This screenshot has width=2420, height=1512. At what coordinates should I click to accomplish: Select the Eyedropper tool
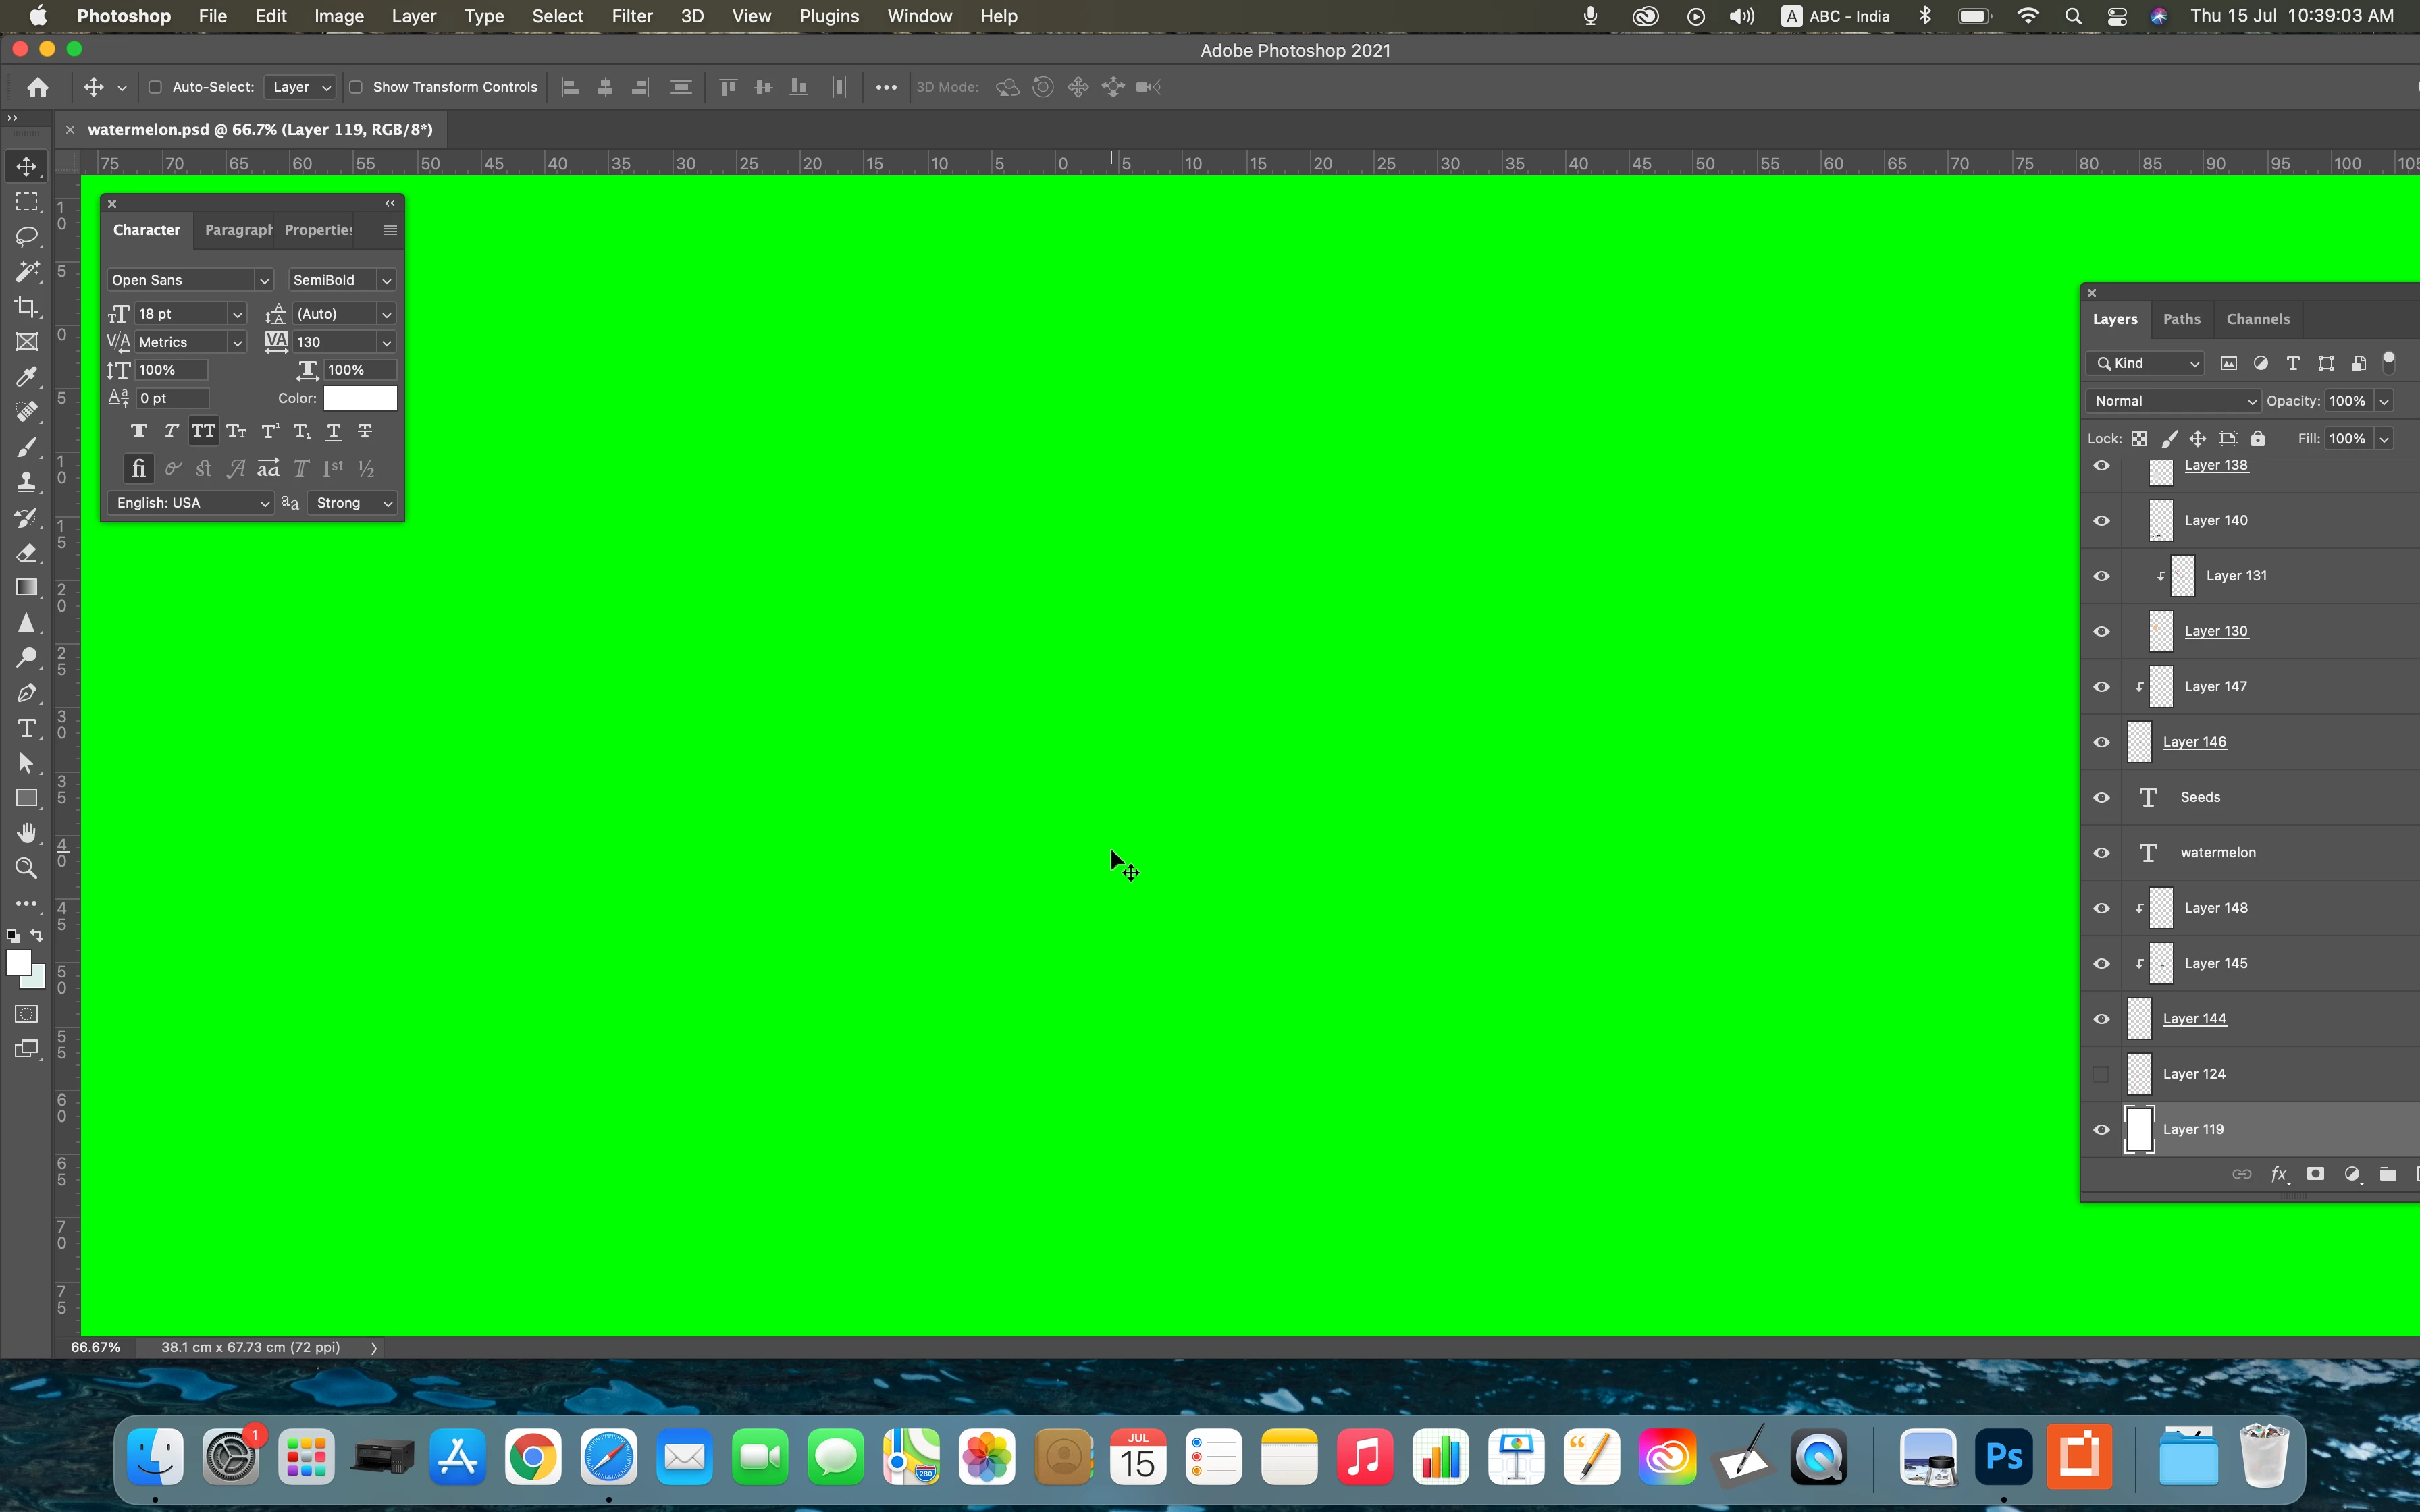coord(27,377)
